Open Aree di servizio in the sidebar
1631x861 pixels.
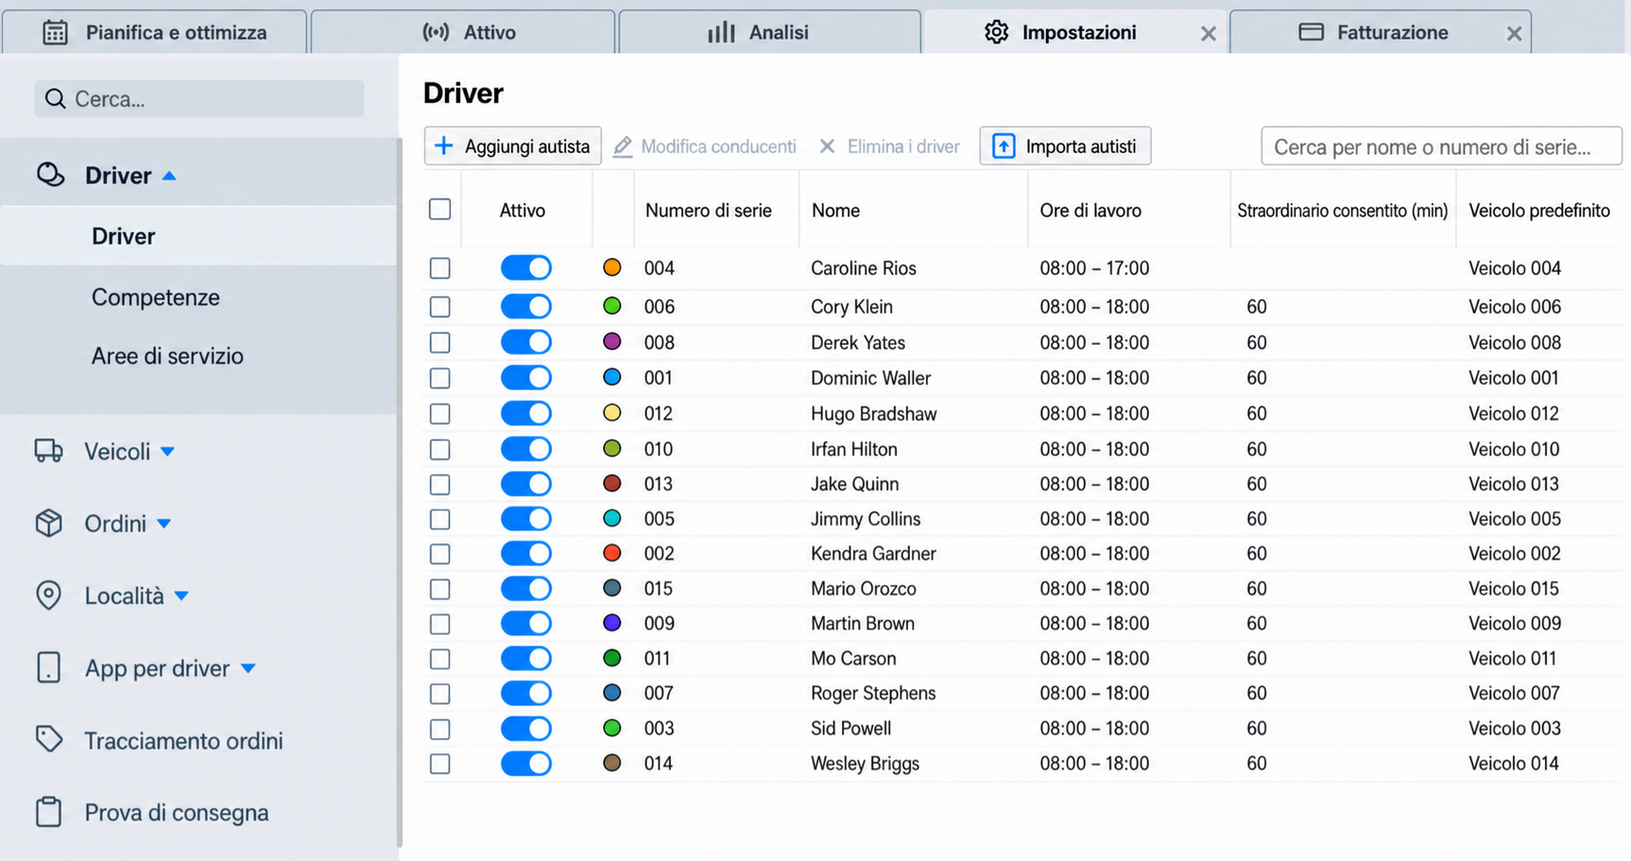[167, 356]
